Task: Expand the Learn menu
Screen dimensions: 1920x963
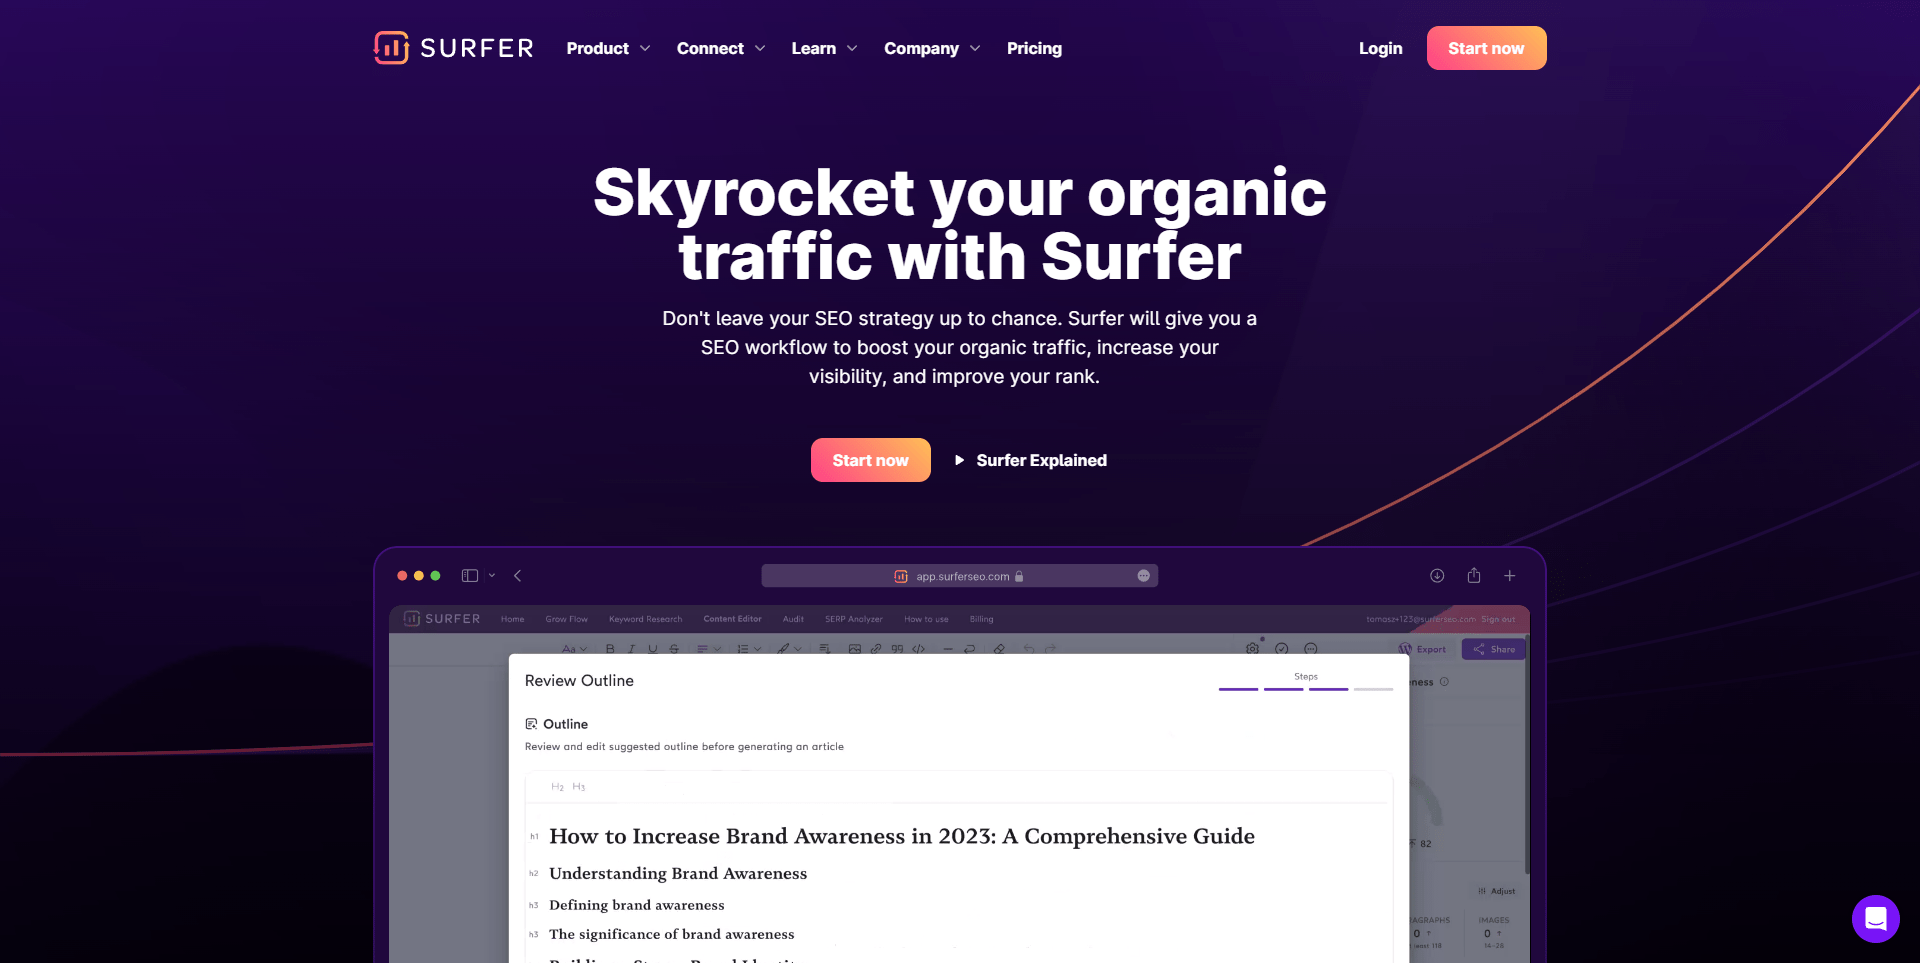Action: (x=824, y=48)
